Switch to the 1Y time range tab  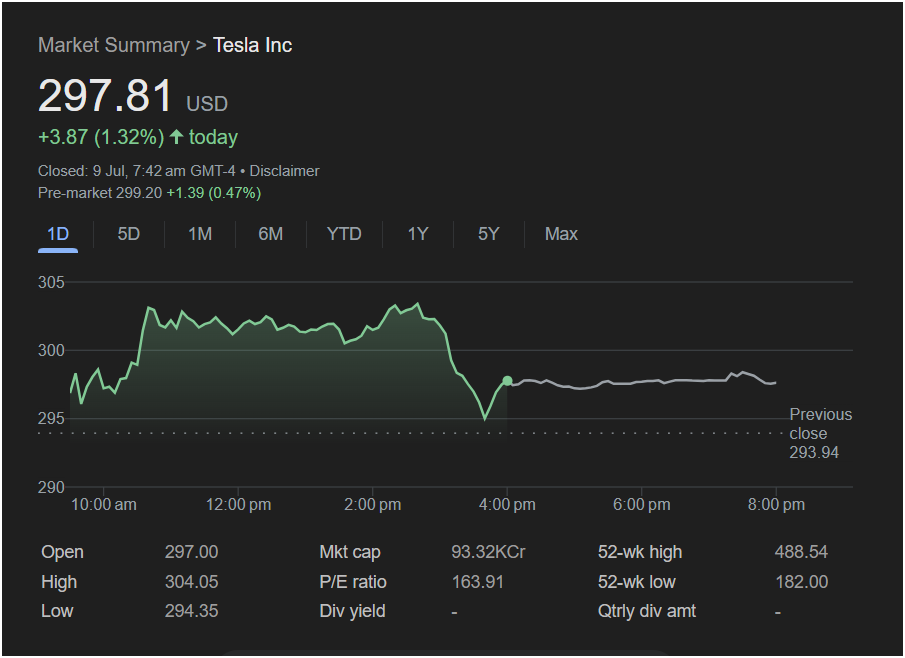[418, 234]
